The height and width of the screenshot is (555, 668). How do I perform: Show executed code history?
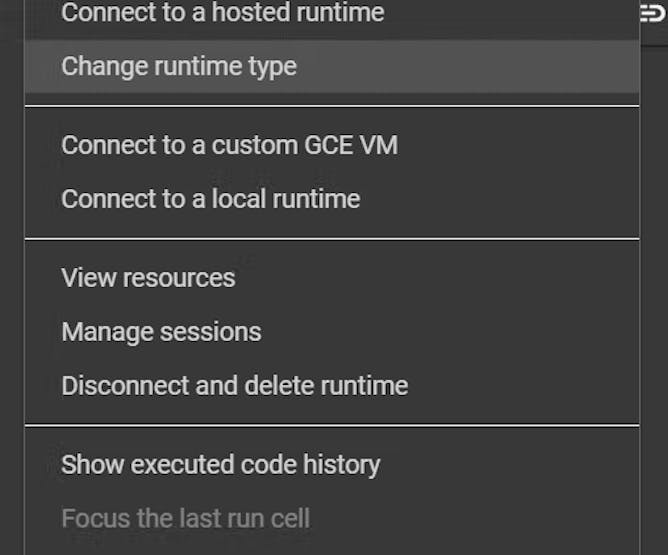point(220,465)
